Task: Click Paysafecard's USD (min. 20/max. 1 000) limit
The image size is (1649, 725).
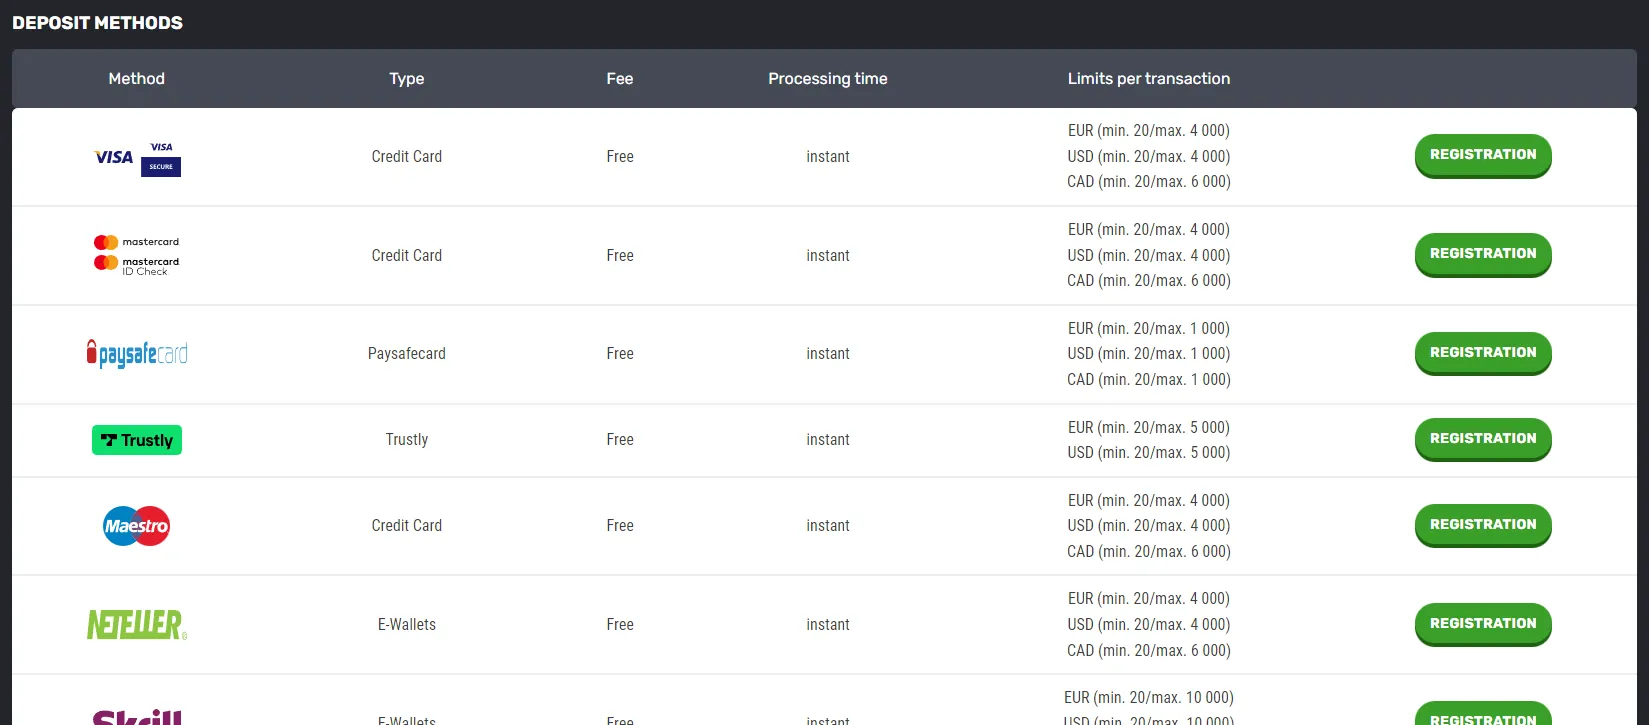Action: (1149, 354)
